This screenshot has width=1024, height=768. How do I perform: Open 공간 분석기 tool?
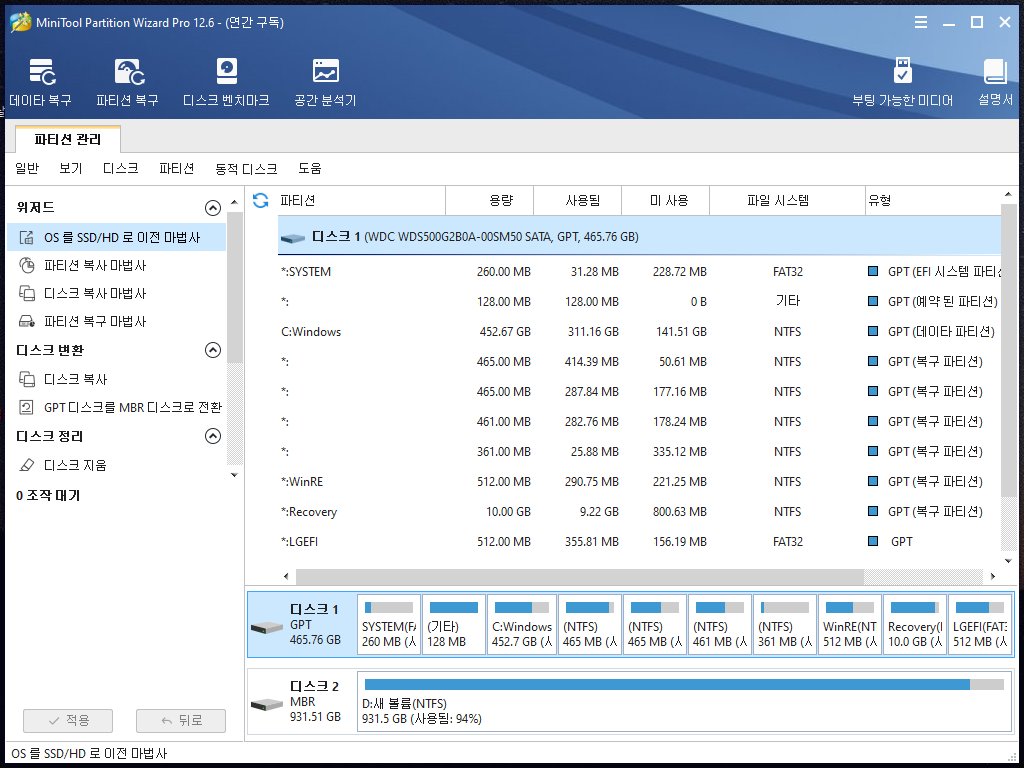[325, 82]
